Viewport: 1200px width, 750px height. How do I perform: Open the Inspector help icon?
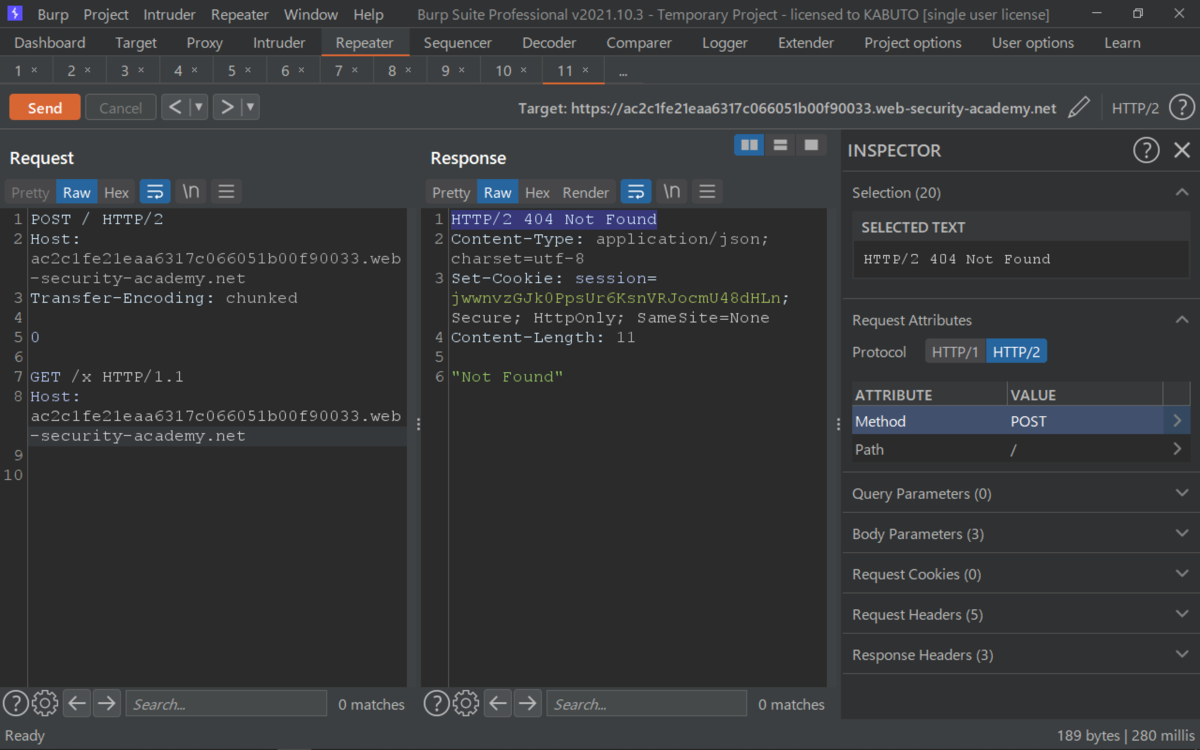point(1146,150)
